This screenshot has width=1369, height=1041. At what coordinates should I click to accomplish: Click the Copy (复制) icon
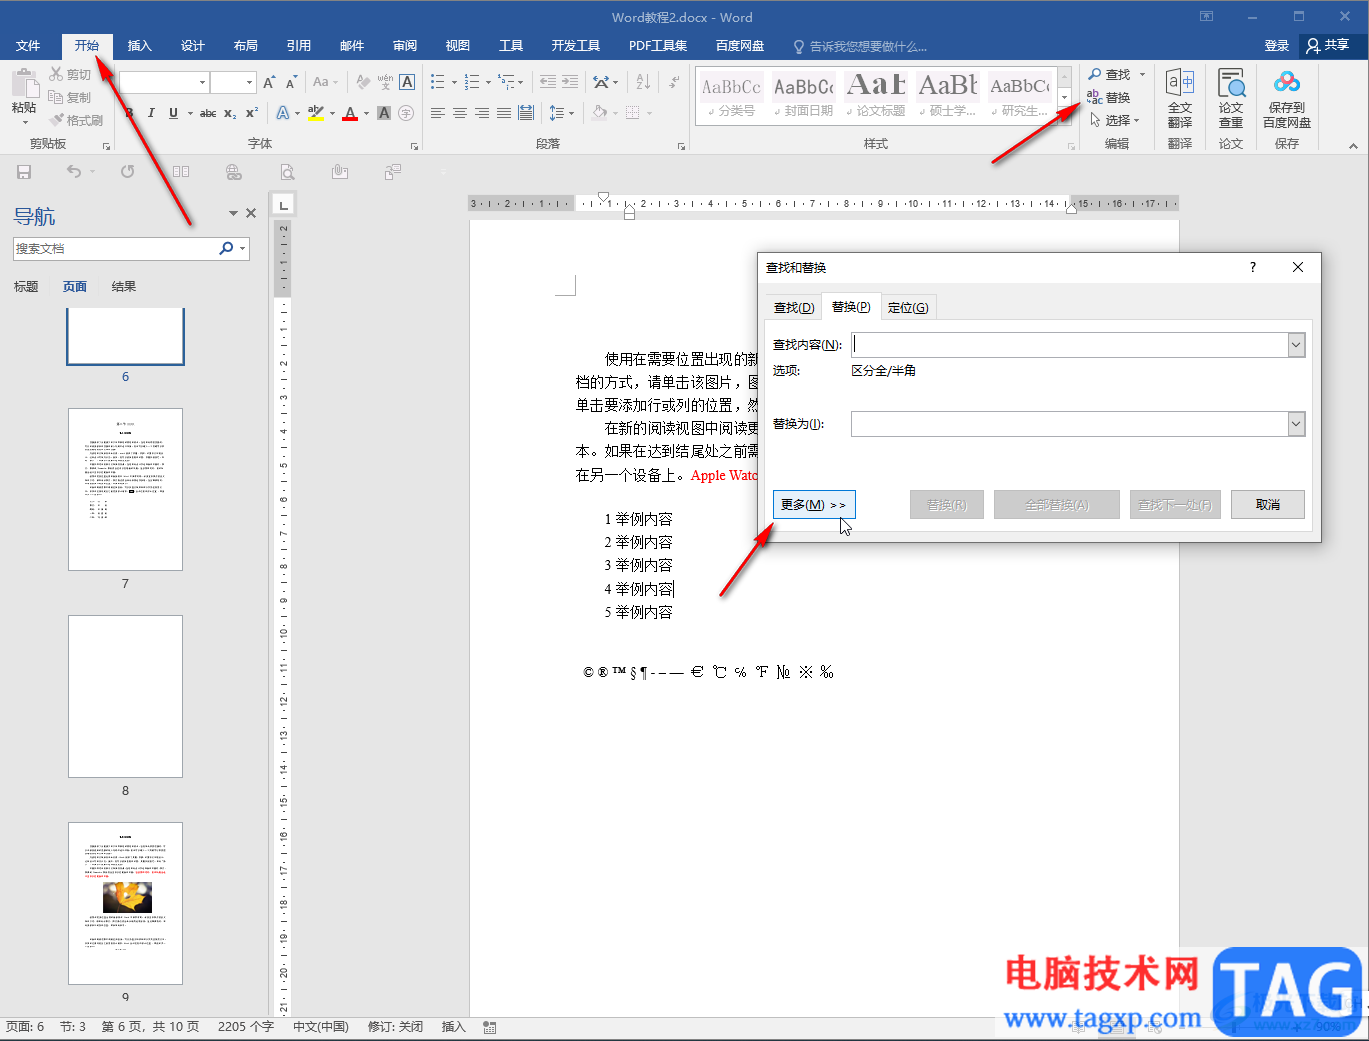click(x=56, y=97)
